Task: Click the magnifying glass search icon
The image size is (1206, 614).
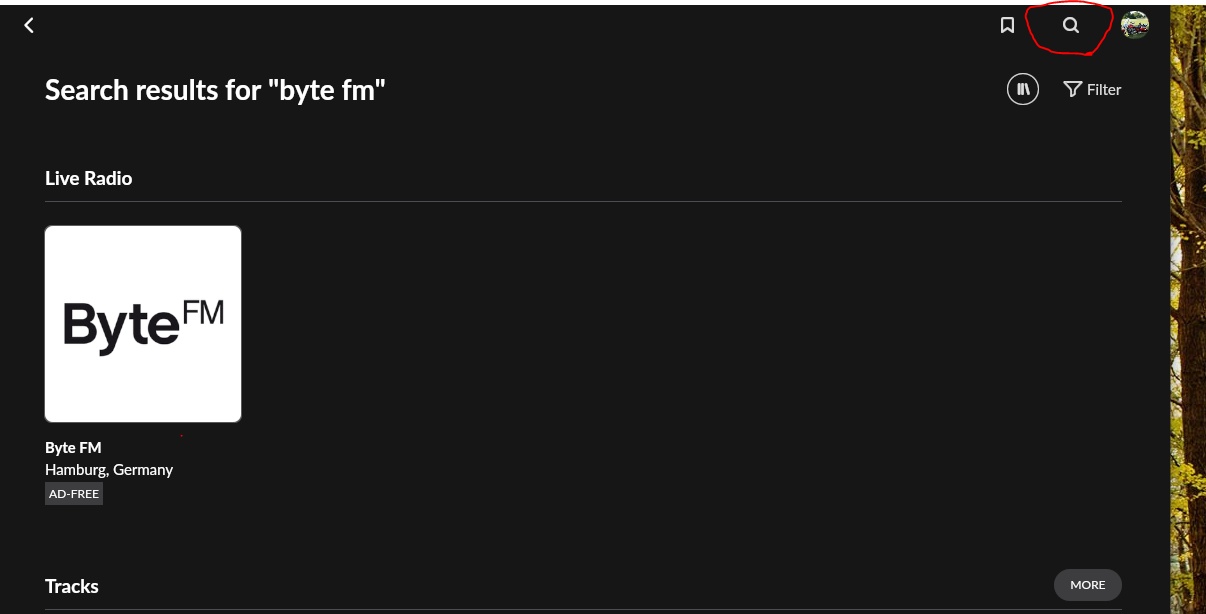Action: (x=1070, y=26)
